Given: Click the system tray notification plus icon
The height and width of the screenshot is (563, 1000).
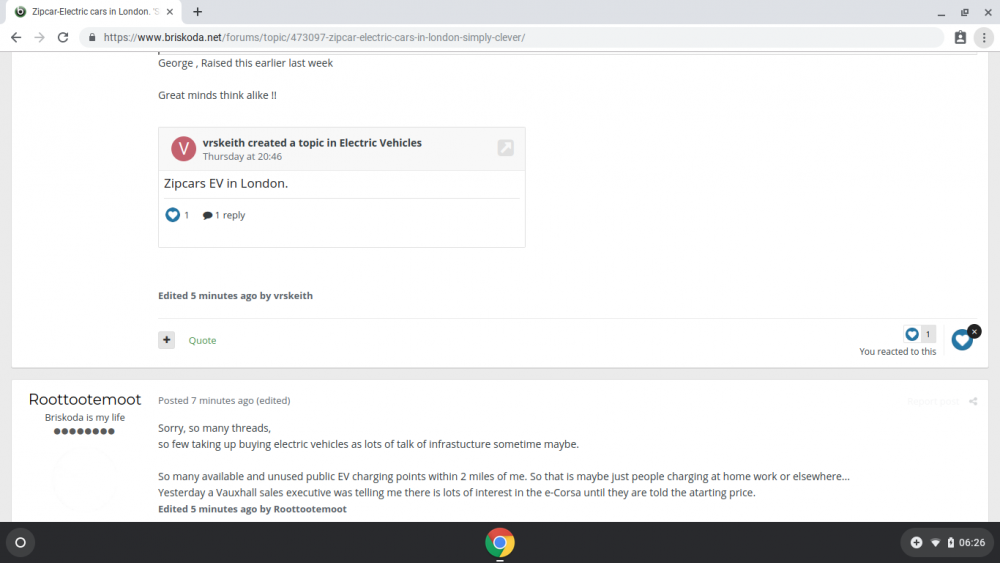Looking at the screenshot, I should tap(916, 543).
